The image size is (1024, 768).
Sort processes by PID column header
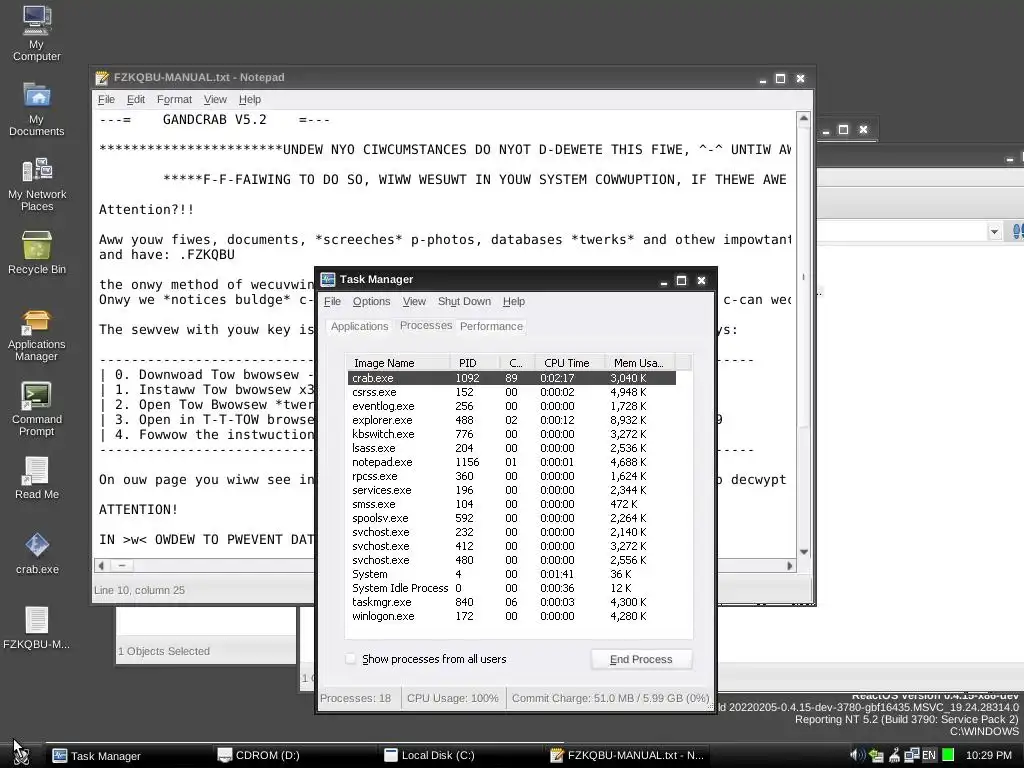click(x=475, y=363)
